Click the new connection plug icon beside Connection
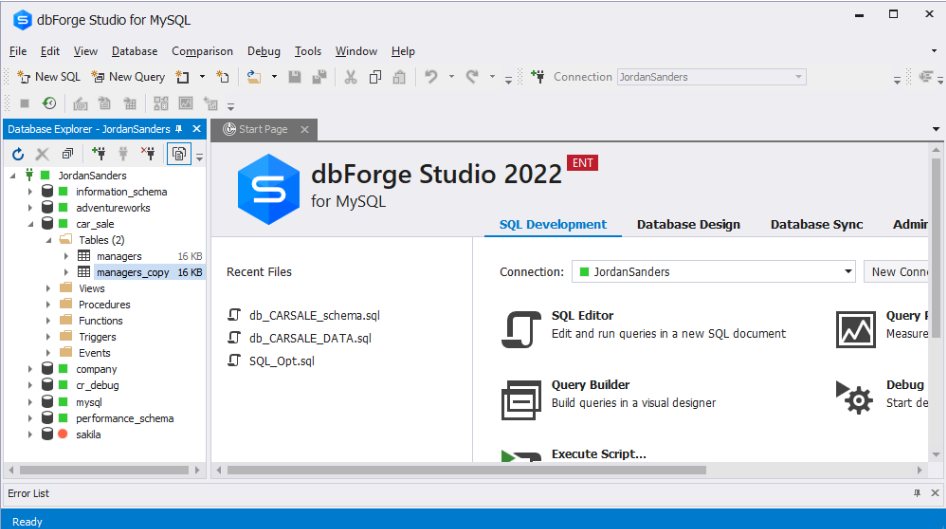This screenshot has height=529, width=946. point(538,77)
